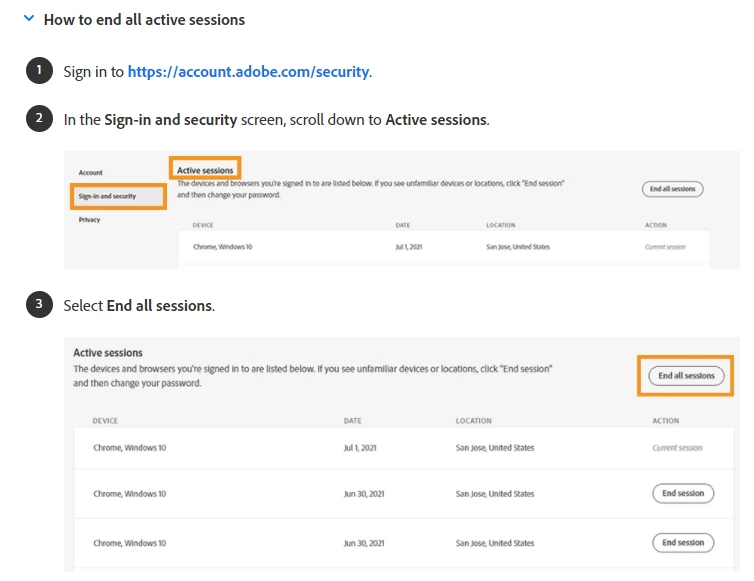End the first Jun 30 Chrome session
Viewport: 754px width, 581px height.
click(683, 493)
